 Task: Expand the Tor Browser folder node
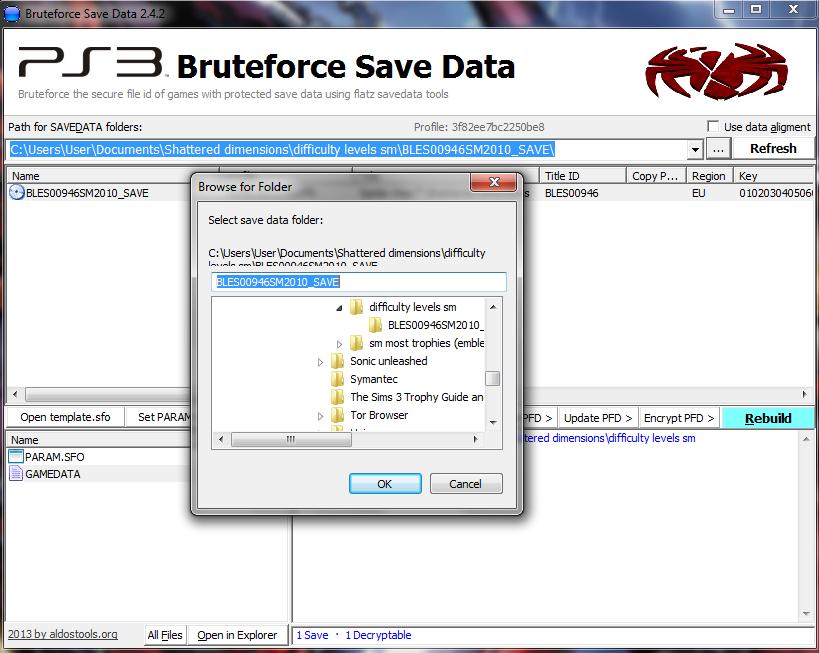click(x=320, y=416)
